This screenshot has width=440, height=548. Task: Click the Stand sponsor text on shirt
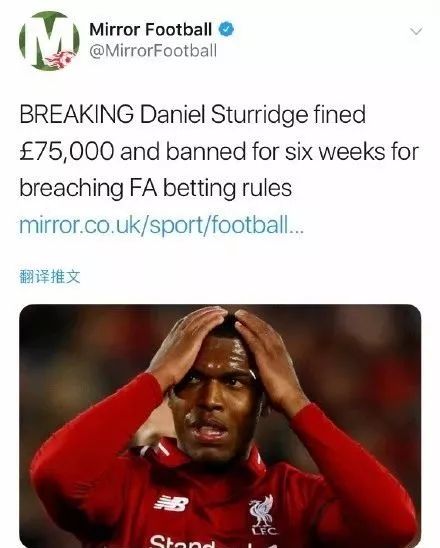182,541
